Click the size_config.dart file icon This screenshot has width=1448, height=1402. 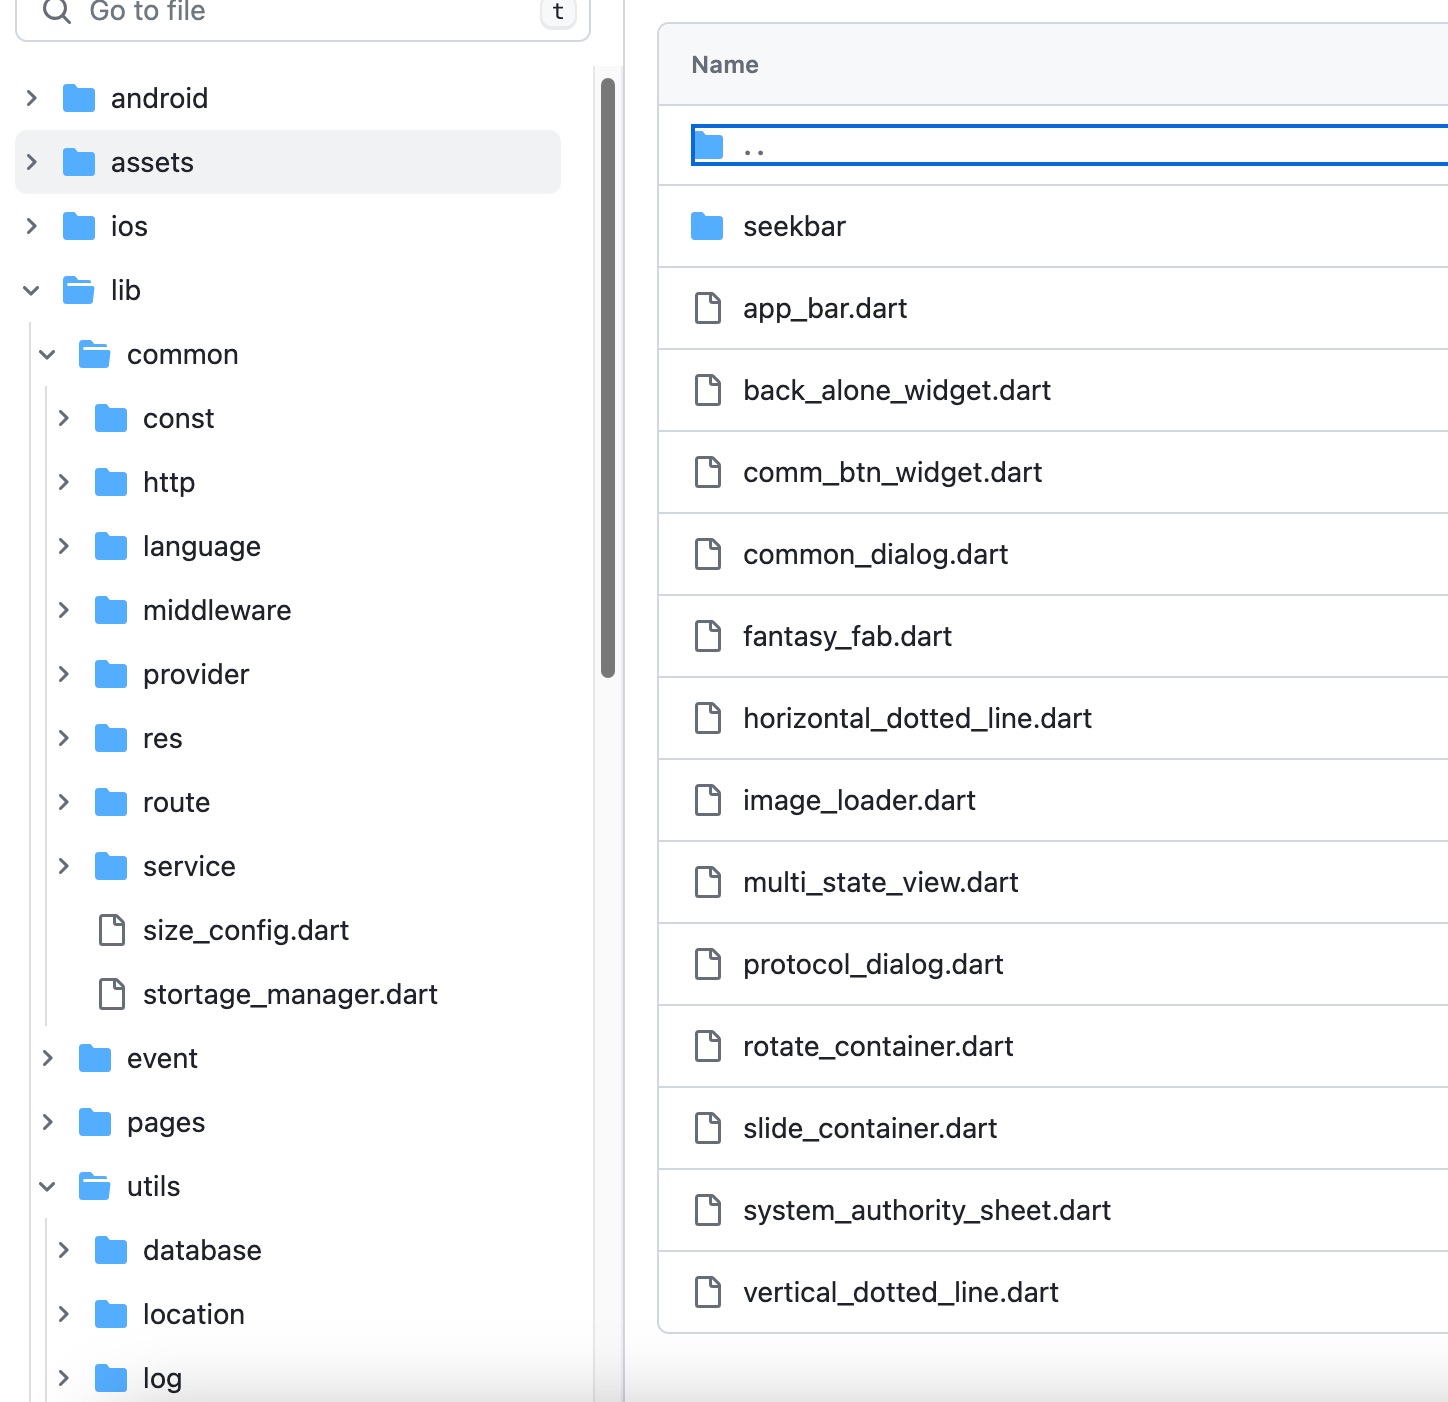tap(112, 930)
